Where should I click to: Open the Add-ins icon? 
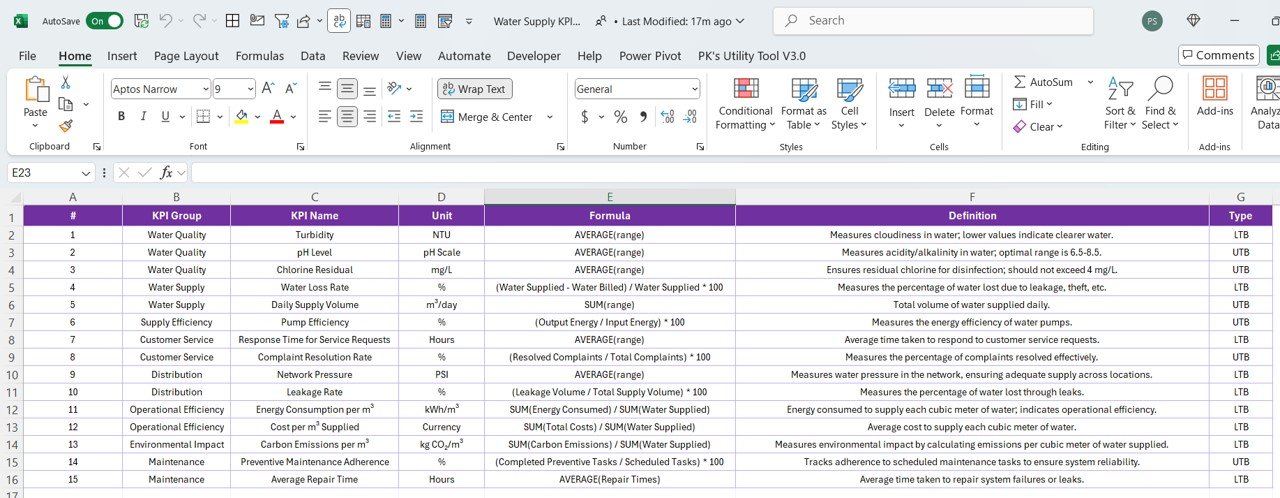pyautogui.click(x=1215, y=89)
